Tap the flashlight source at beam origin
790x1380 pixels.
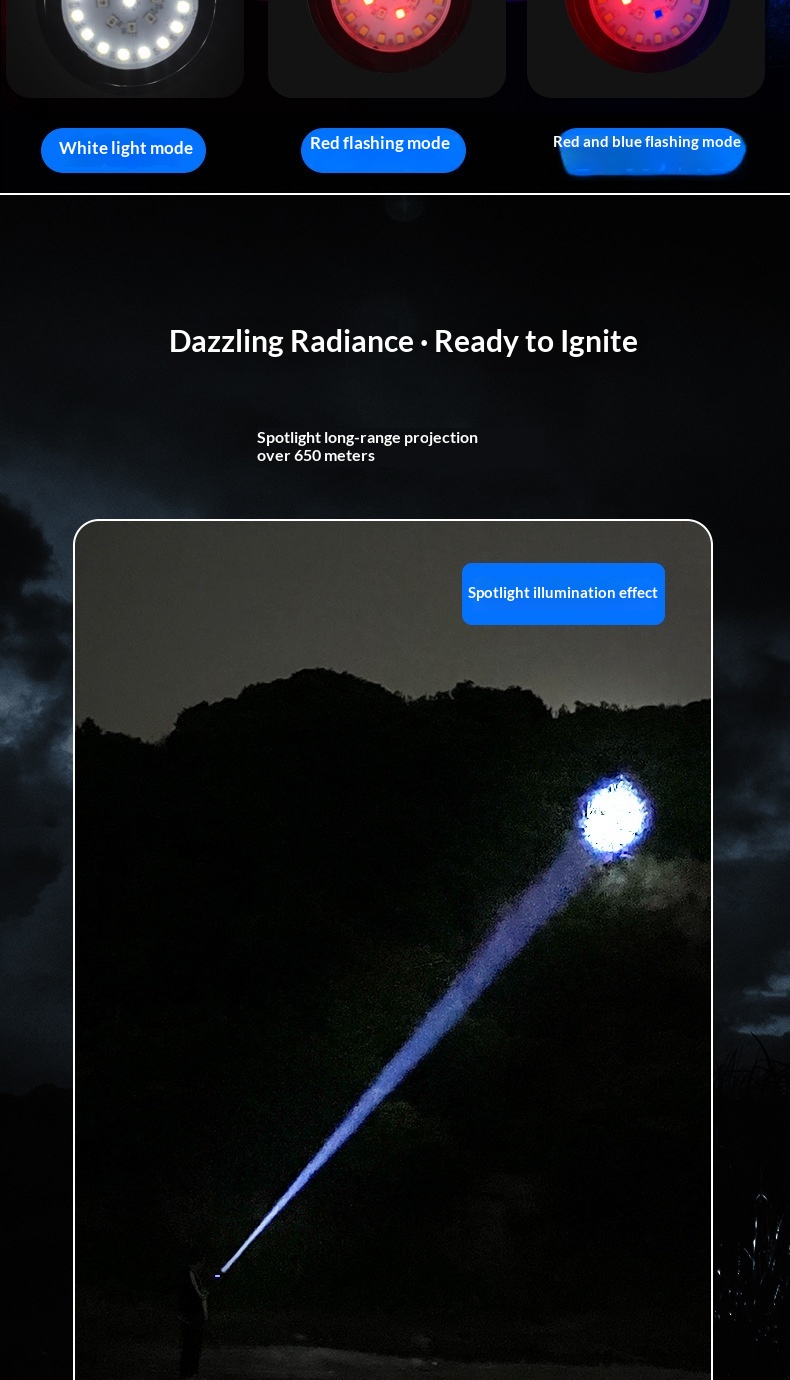tap(218, 1275)
